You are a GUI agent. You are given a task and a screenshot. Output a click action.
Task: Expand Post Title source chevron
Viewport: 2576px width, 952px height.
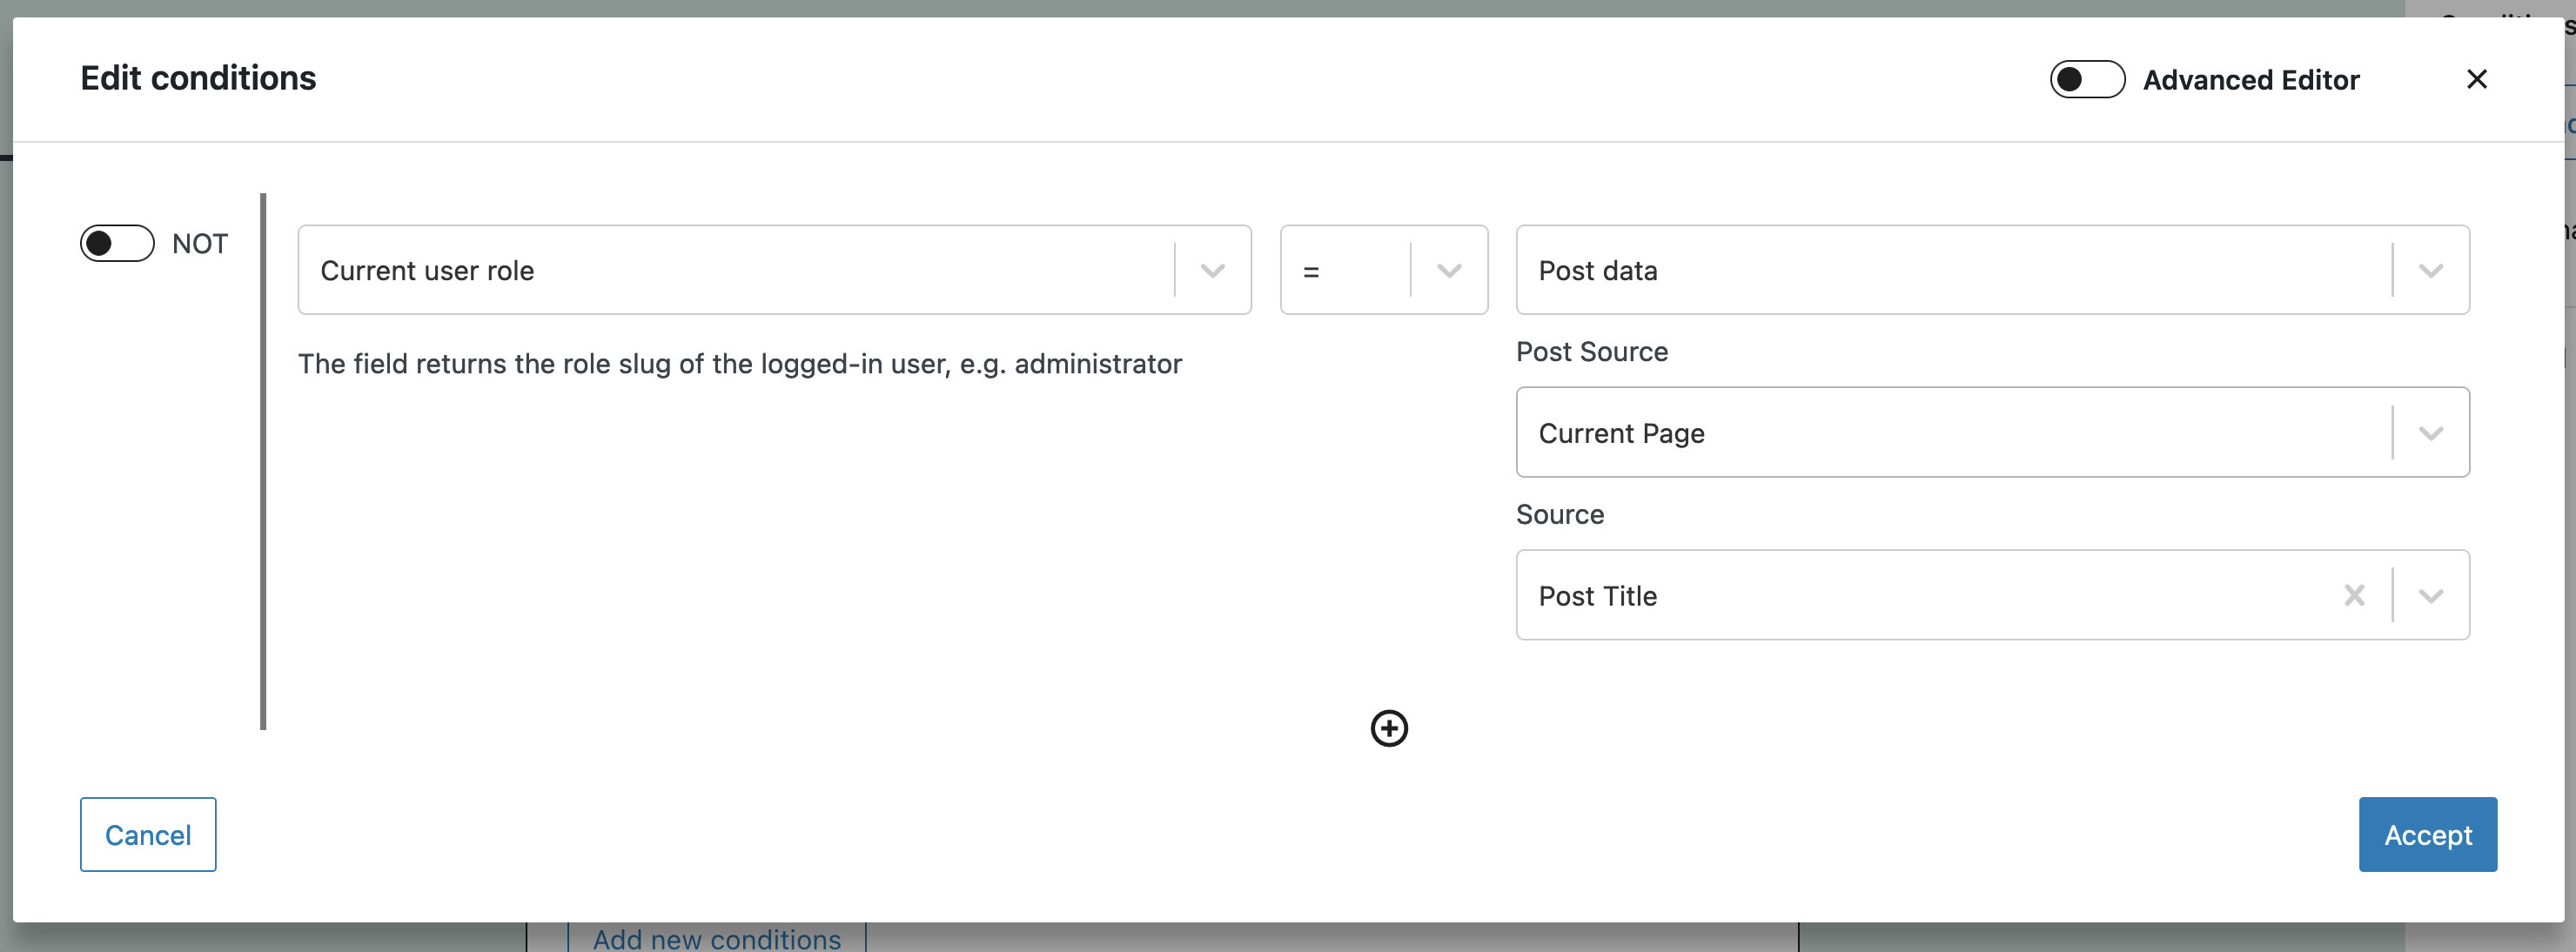(2431, 596)
